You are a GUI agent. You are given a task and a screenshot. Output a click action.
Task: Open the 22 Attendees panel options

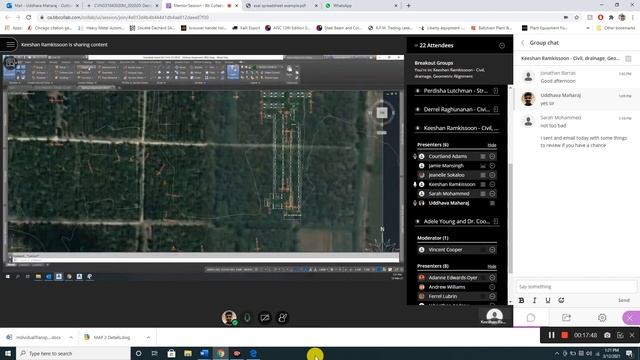pyautogui.click(x=502, y=46)
